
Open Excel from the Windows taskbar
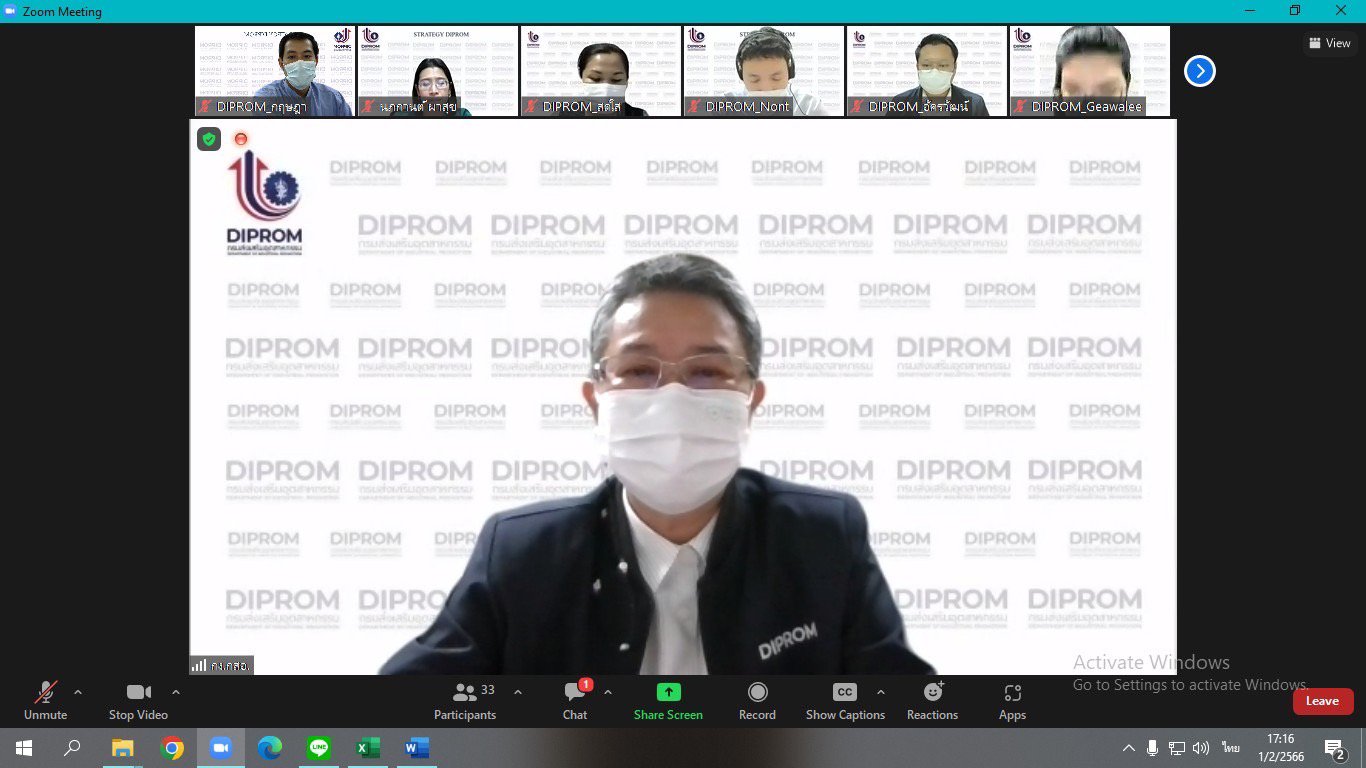click(368, 748)
